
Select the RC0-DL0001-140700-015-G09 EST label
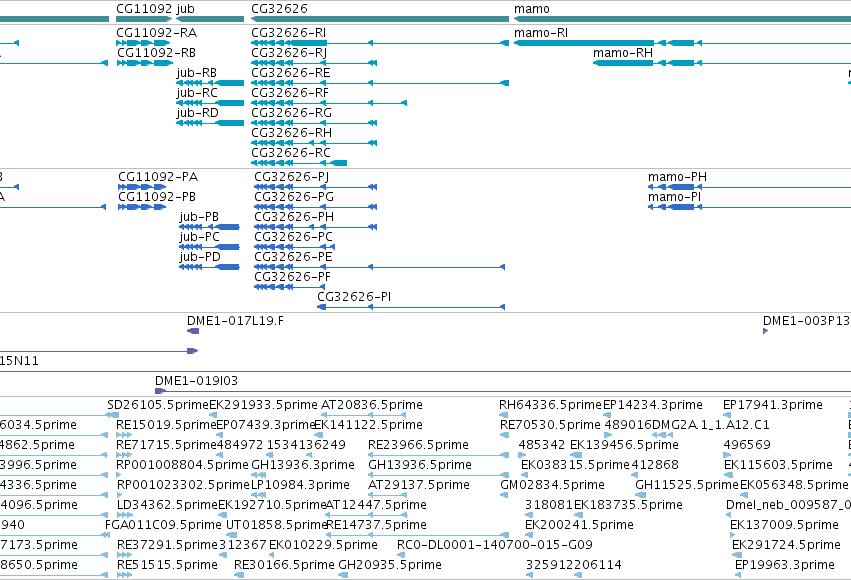click(495, 545)
